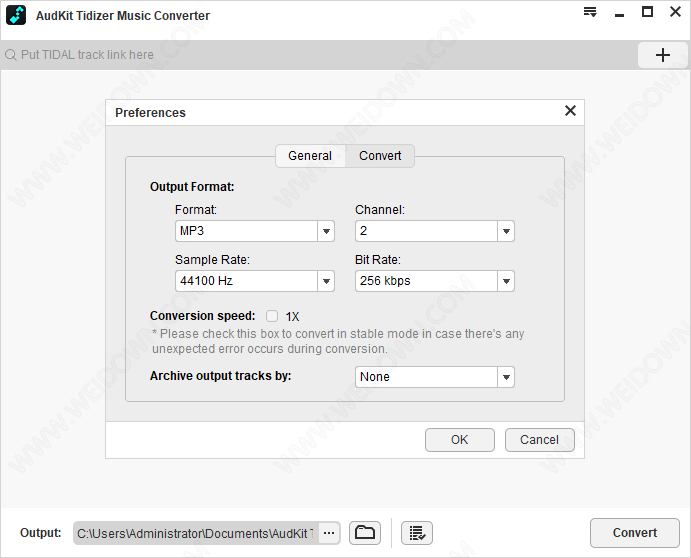Minimize the AudKit window
Viewport: 691px width, 558px height.
[619, 15]
